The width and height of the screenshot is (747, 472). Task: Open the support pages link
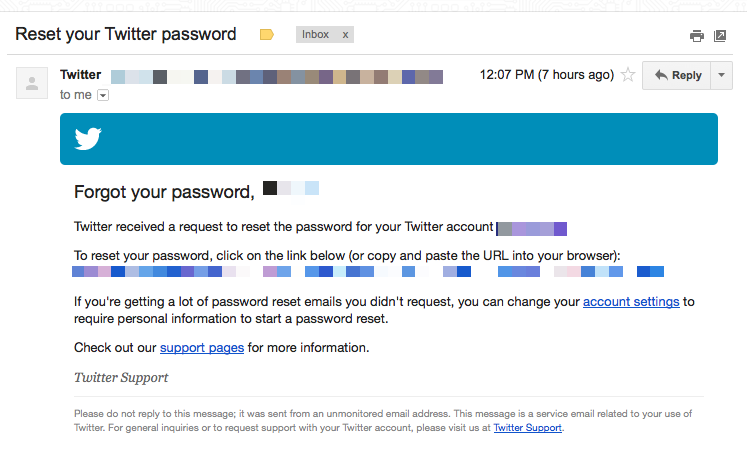coord(202,348)
